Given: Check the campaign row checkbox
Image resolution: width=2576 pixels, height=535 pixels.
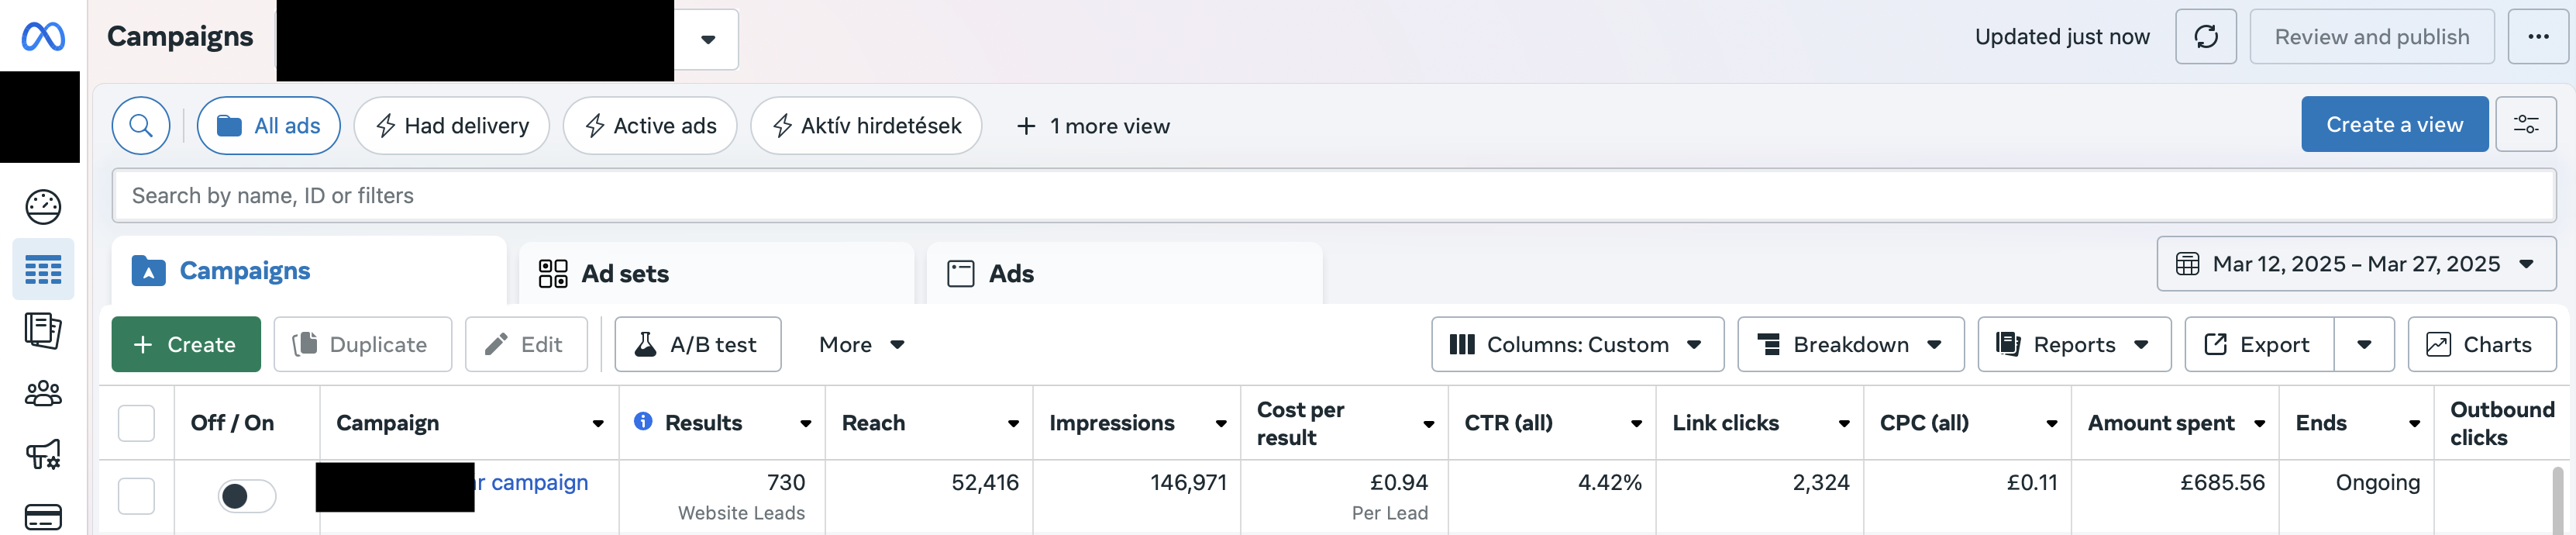Looking at the screenshot, I should (136, 496).
